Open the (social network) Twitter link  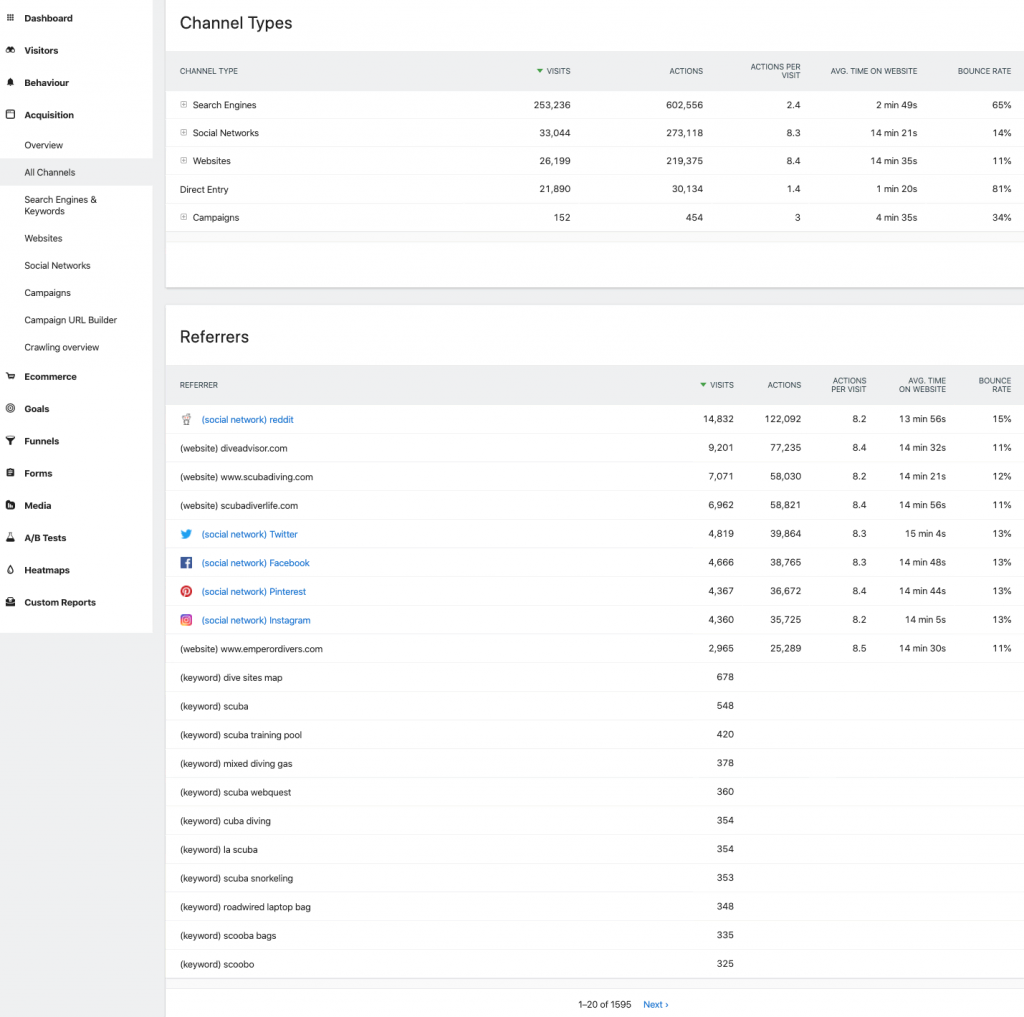[249, 534]
